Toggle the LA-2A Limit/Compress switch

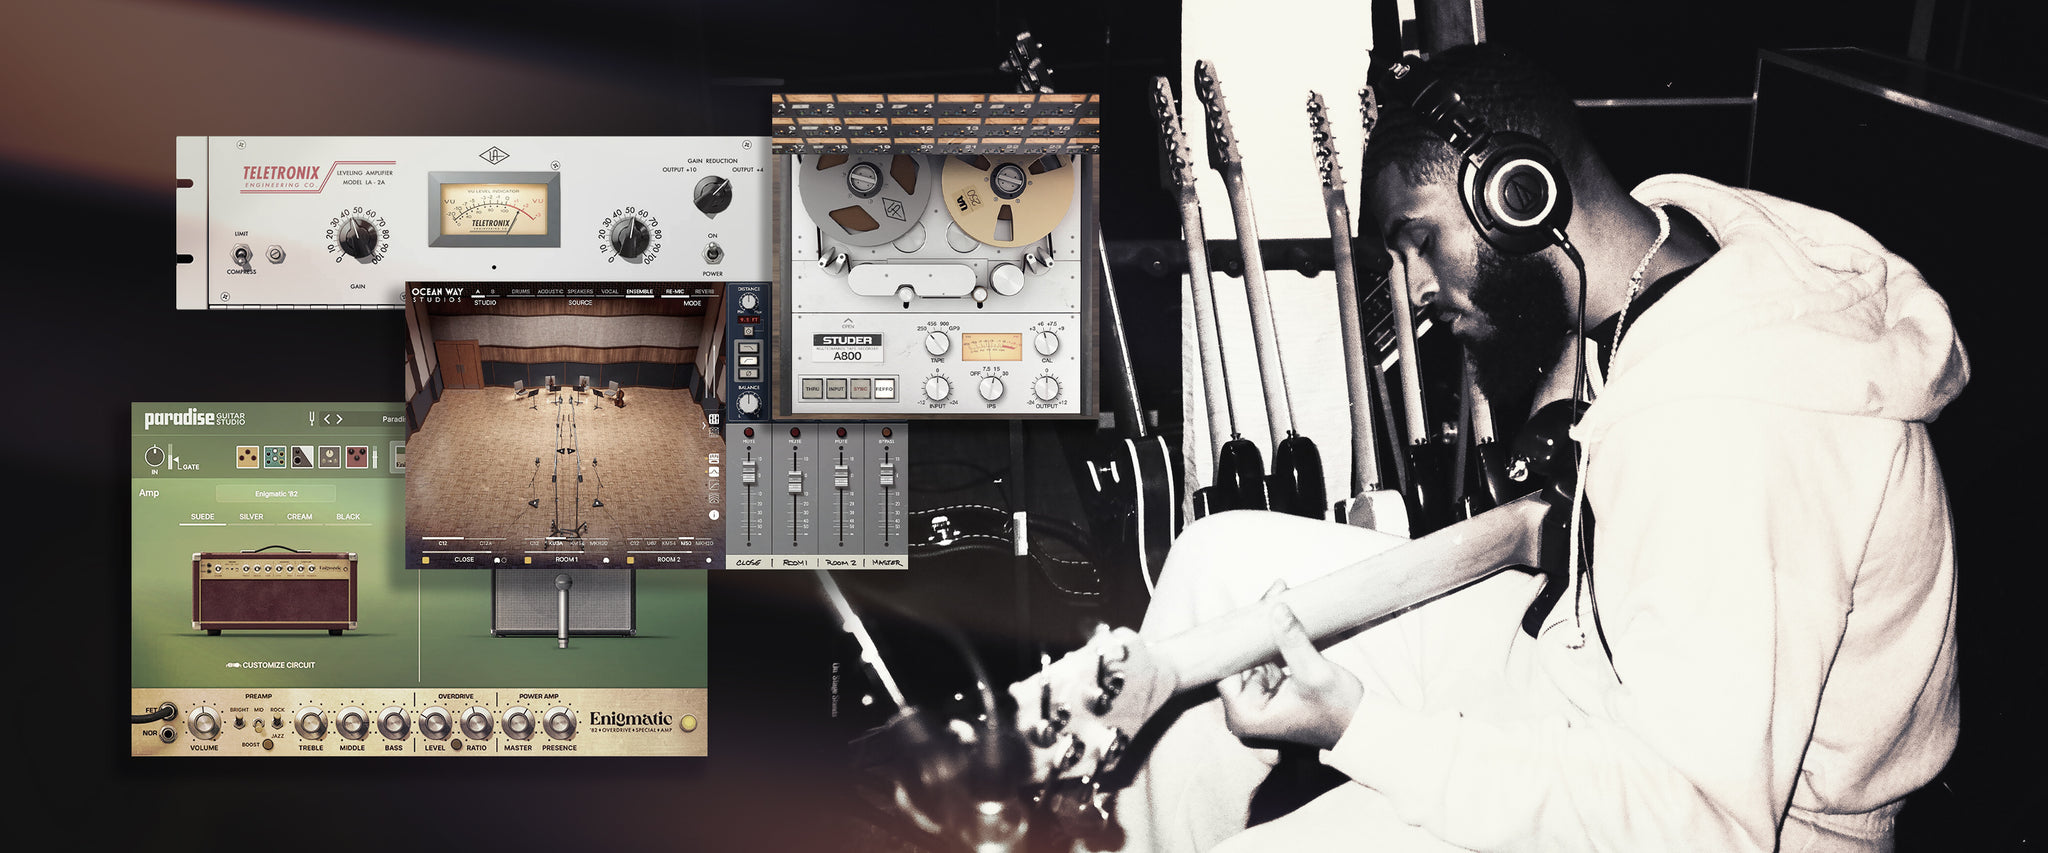(x=241, y=254)
